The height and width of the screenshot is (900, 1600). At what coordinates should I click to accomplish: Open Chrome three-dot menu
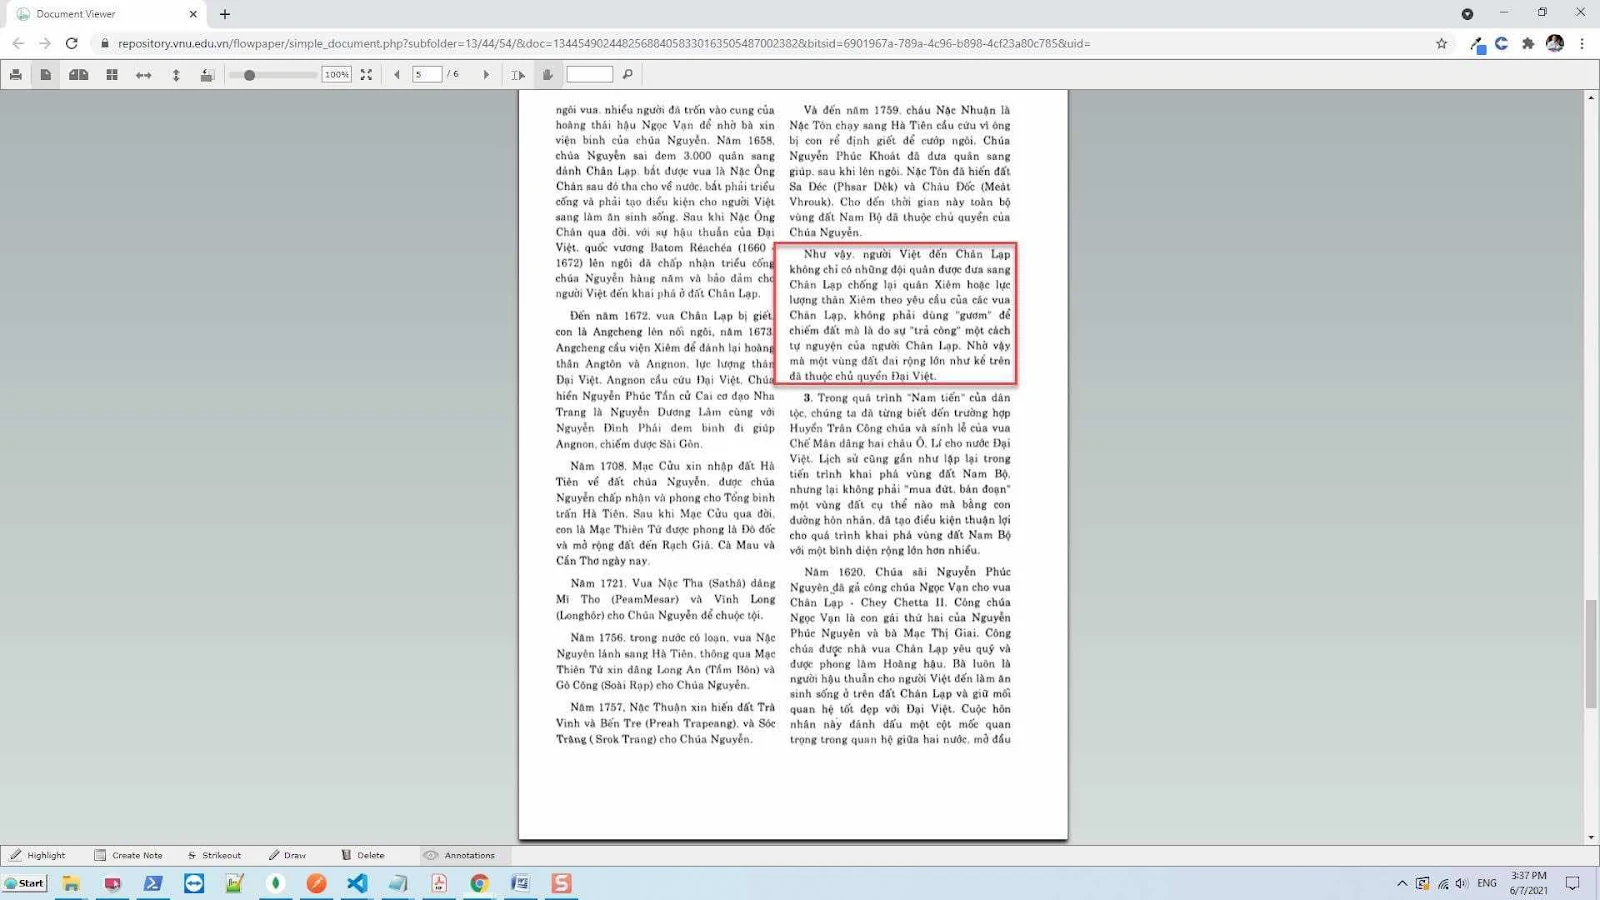pos(1582,43)
